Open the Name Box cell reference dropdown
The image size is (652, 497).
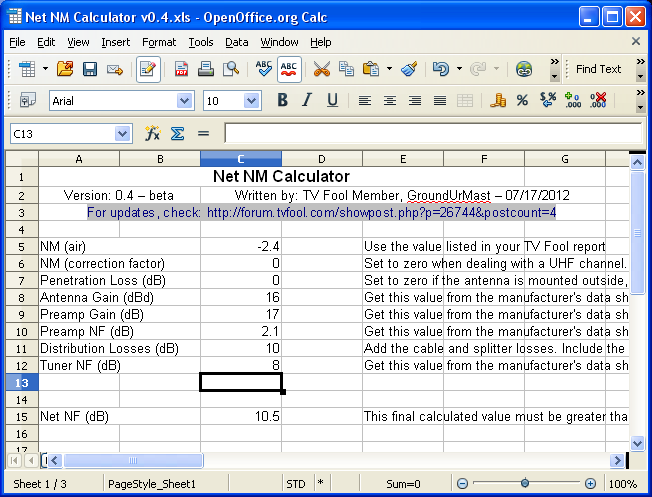pos(122,133)
